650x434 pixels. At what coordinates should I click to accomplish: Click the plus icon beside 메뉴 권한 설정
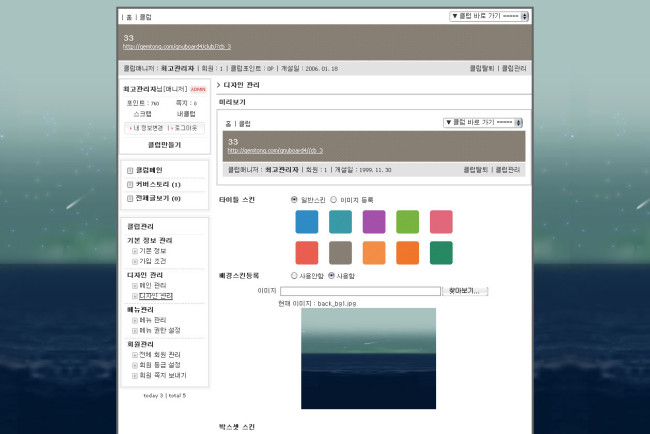coord(135,330)
